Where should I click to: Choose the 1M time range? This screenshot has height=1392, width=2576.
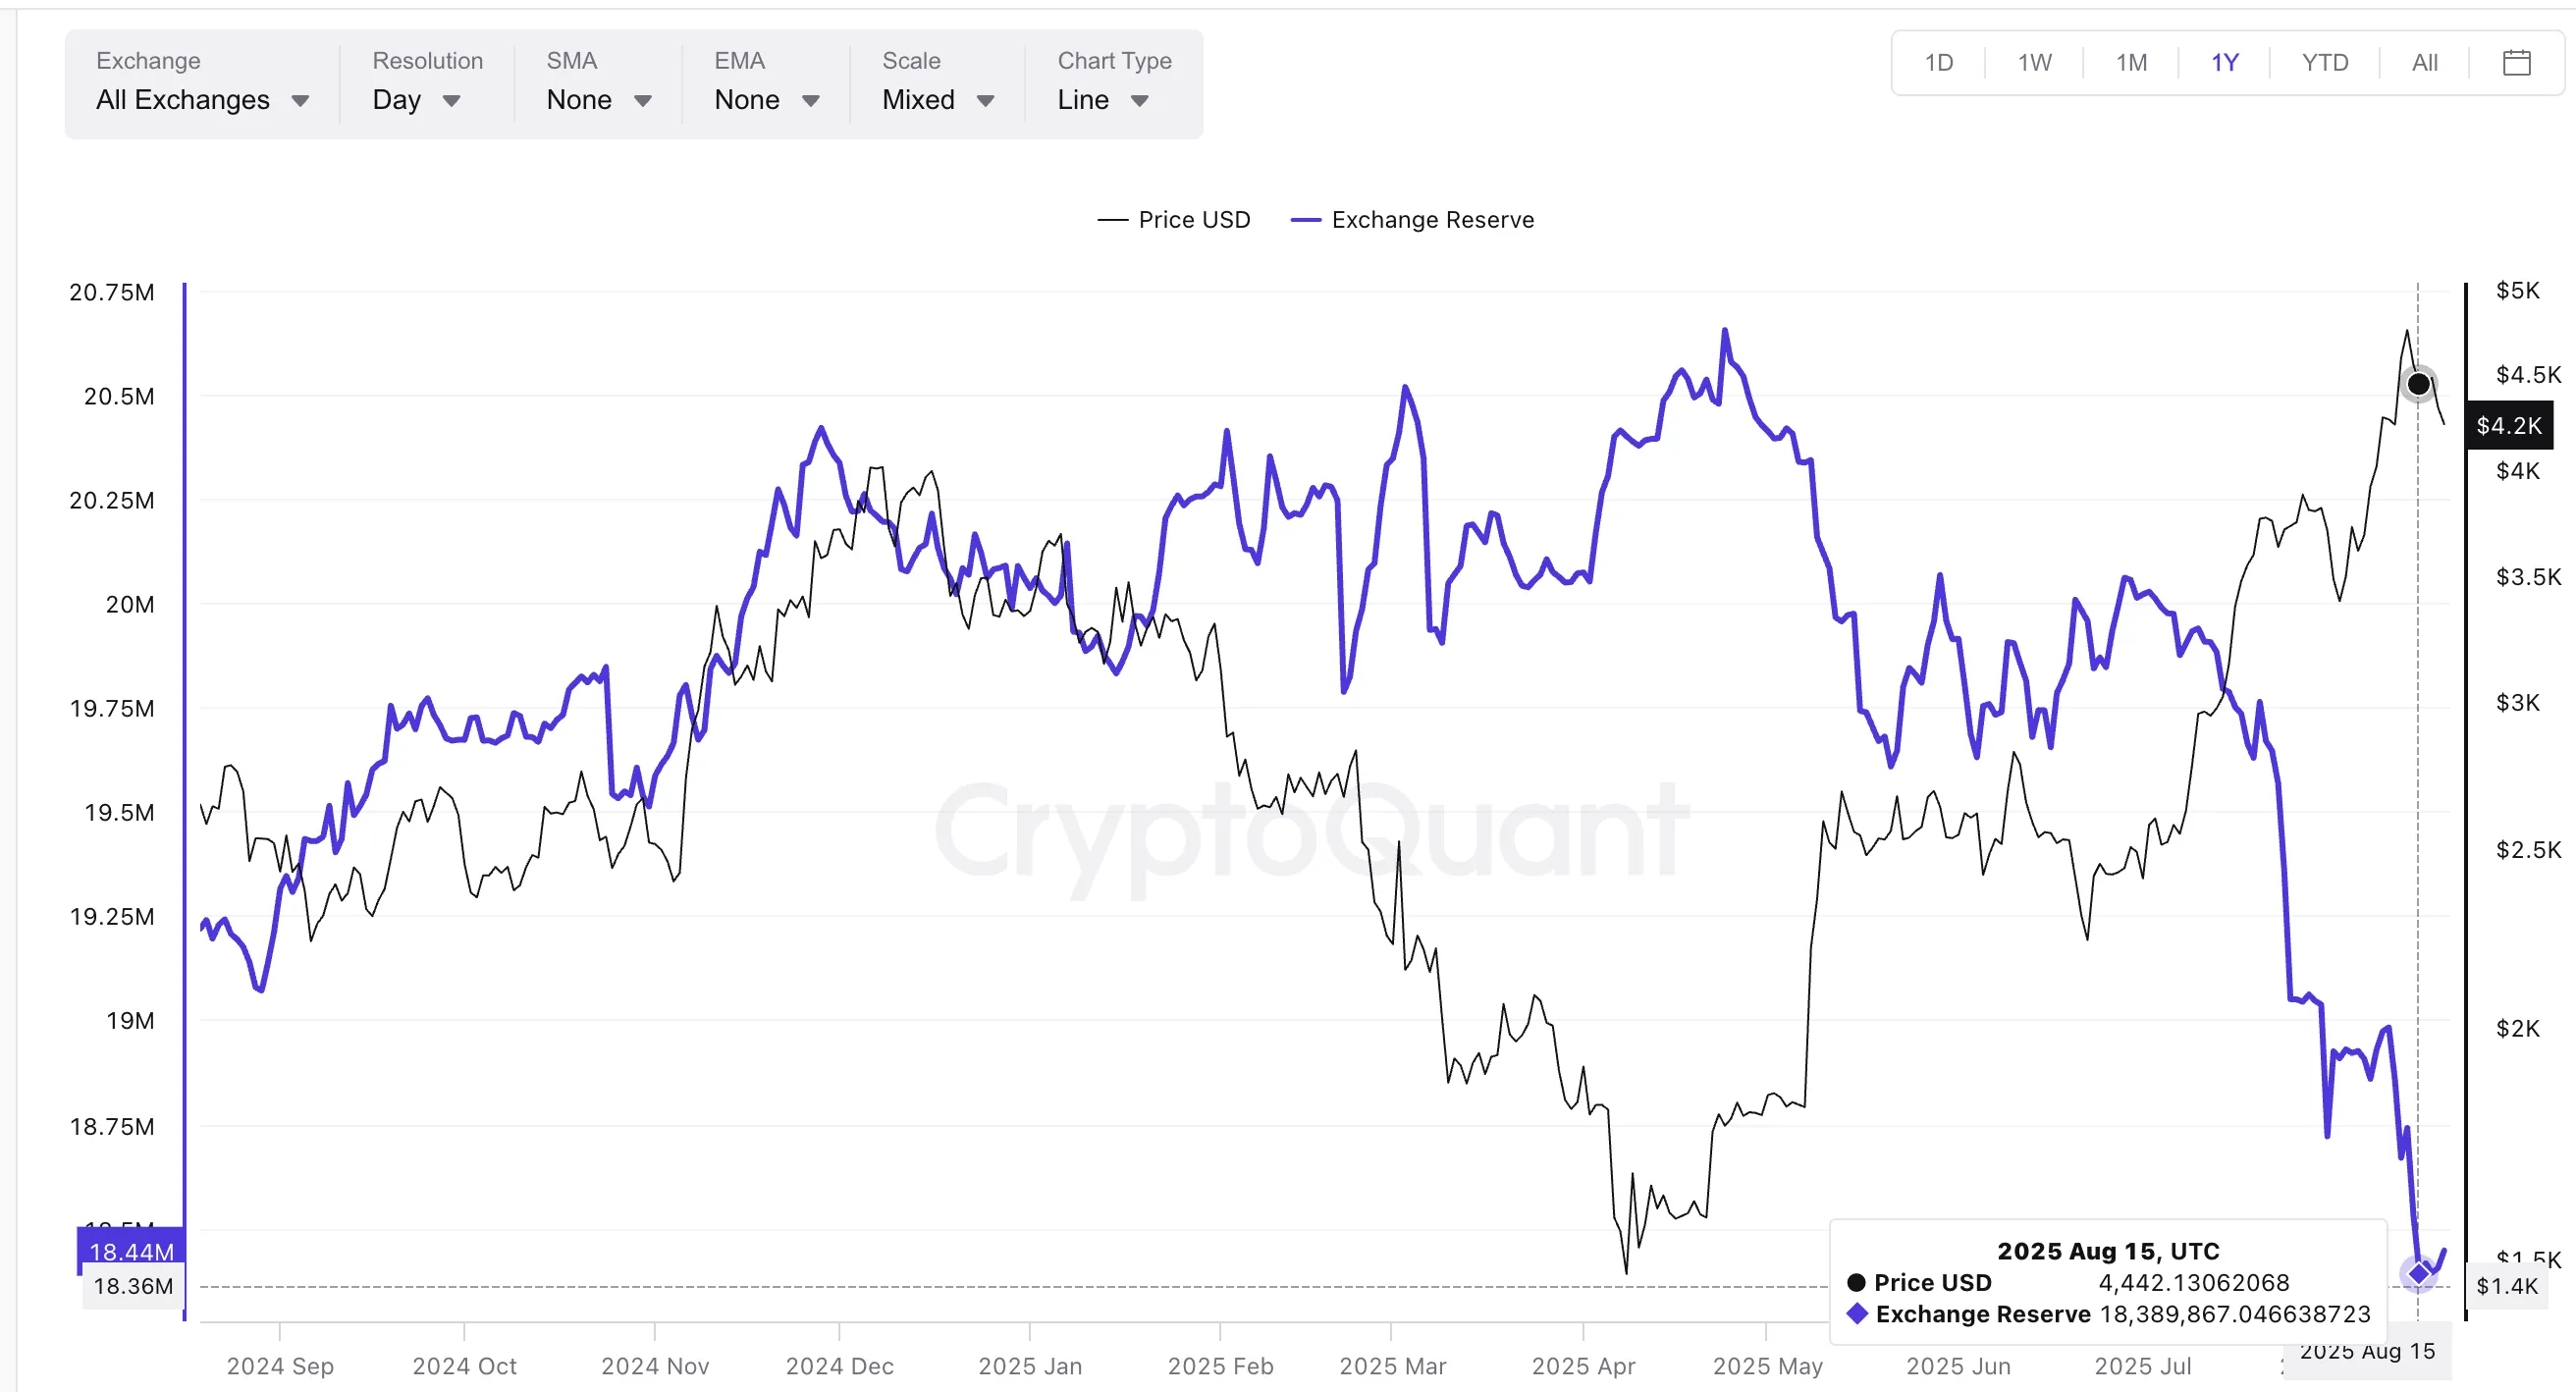coord(2131,63)
